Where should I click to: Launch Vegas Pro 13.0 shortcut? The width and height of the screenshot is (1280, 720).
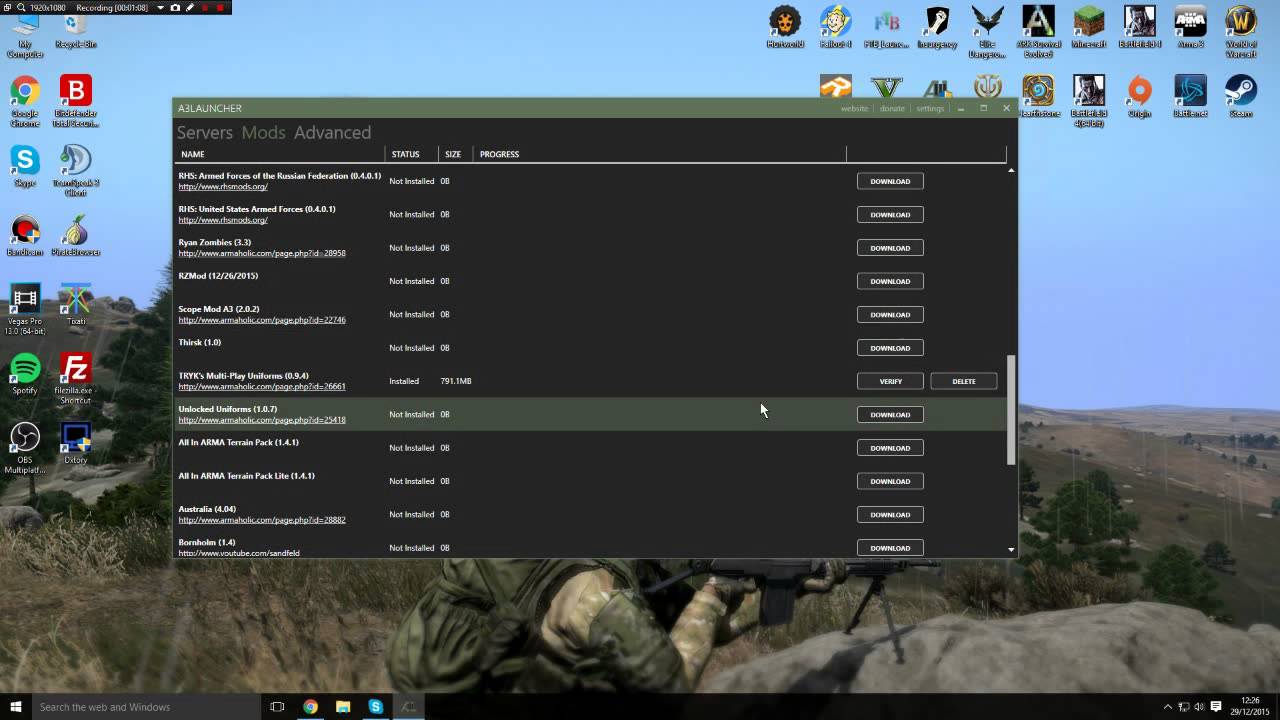[x=25, y=309]
